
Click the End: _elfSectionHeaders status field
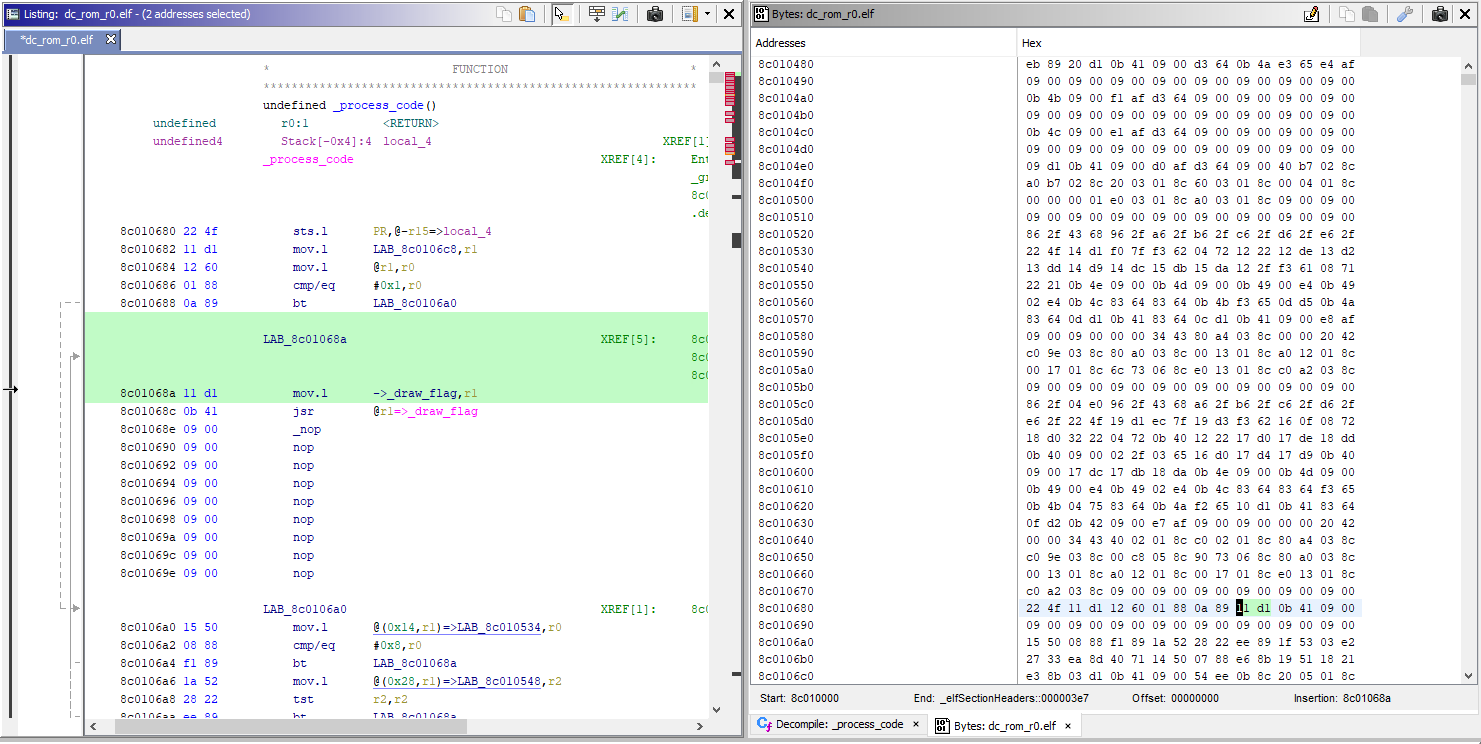[x=1001, y=698]
